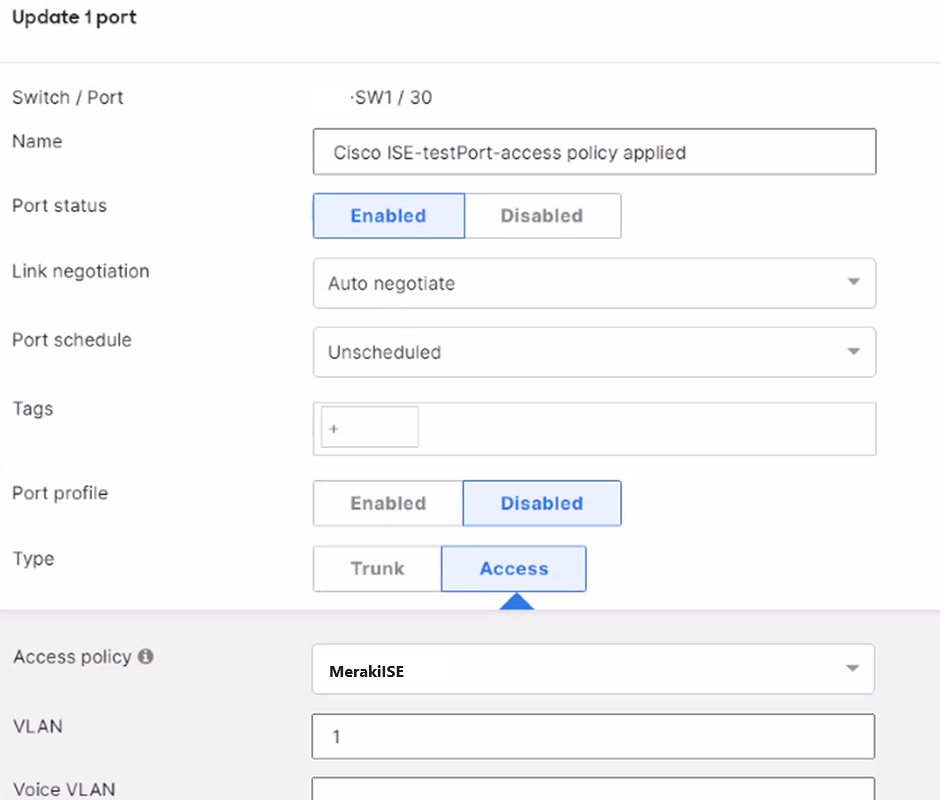
Task: Click the Port schedule dropdown chevron
Action: tap(853, 352)
